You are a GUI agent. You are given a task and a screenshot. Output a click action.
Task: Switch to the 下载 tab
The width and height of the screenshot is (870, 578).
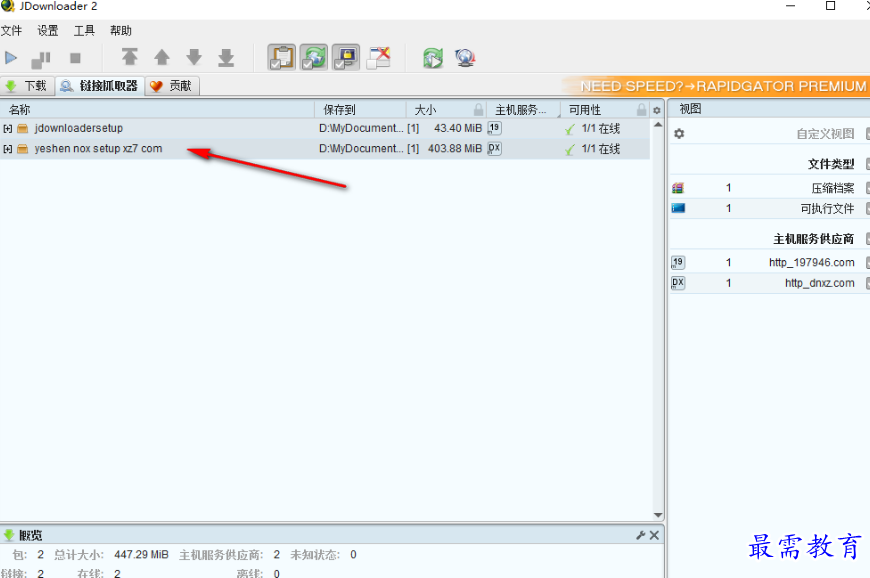[x=27, y=86]
